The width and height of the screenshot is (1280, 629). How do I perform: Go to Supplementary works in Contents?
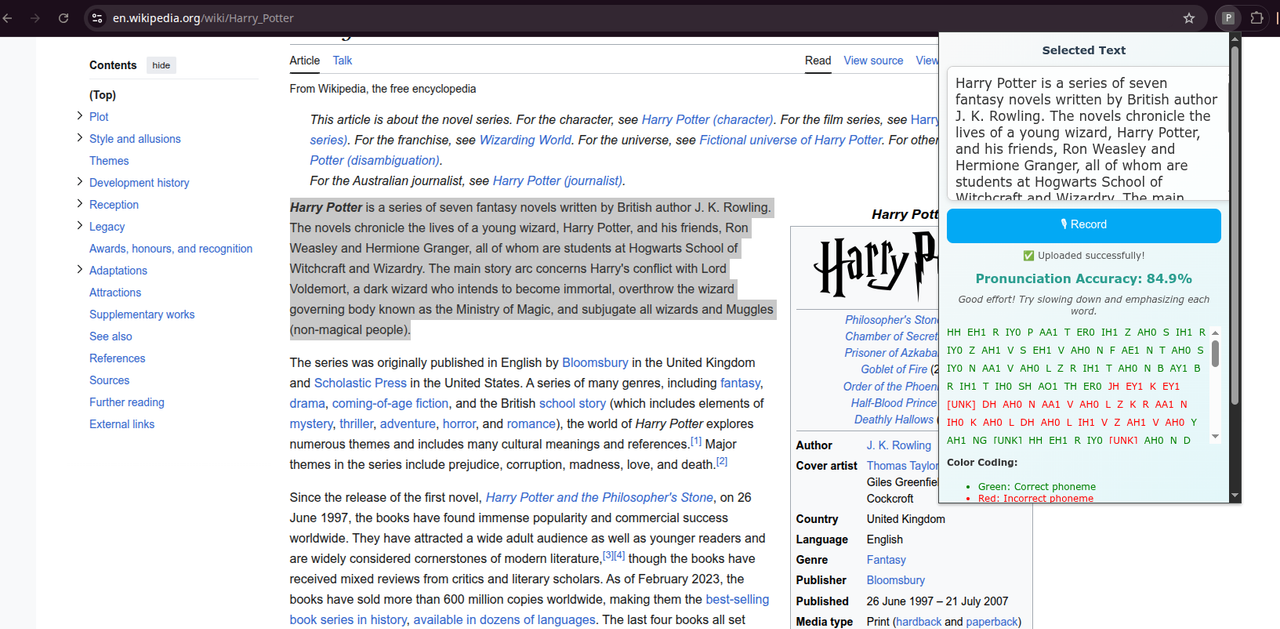click(142, 315)
